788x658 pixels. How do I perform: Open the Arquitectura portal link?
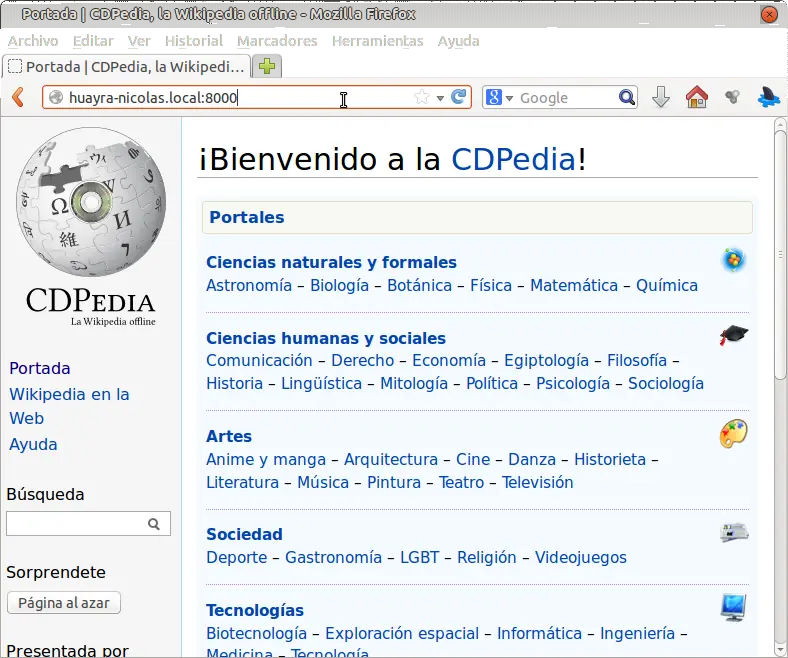[390, 459]
